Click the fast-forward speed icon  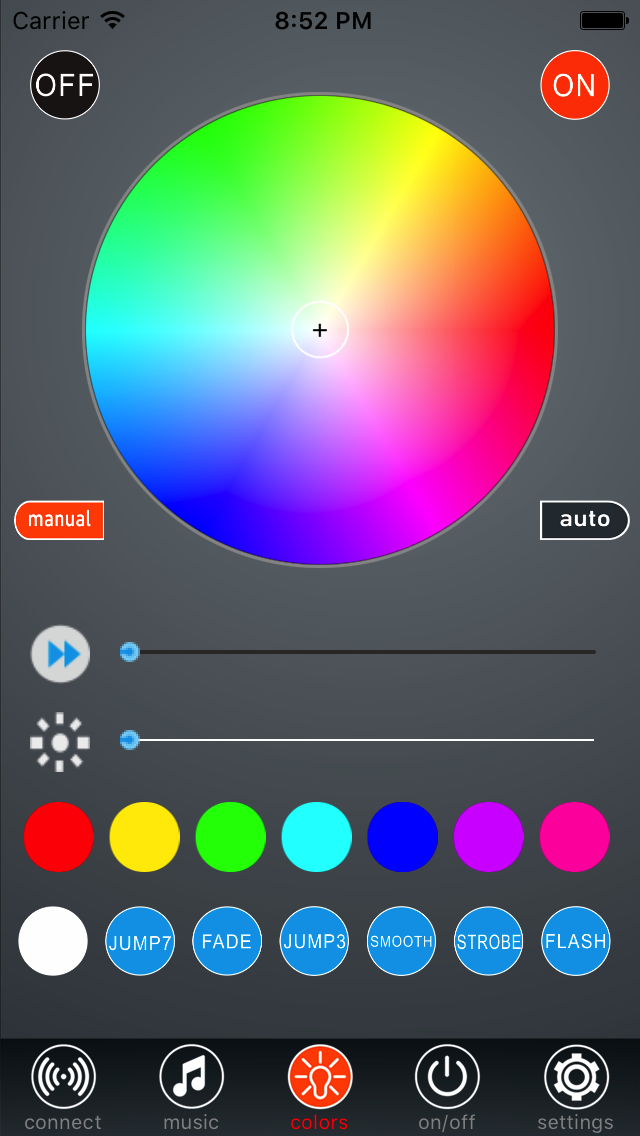[61, 654]
